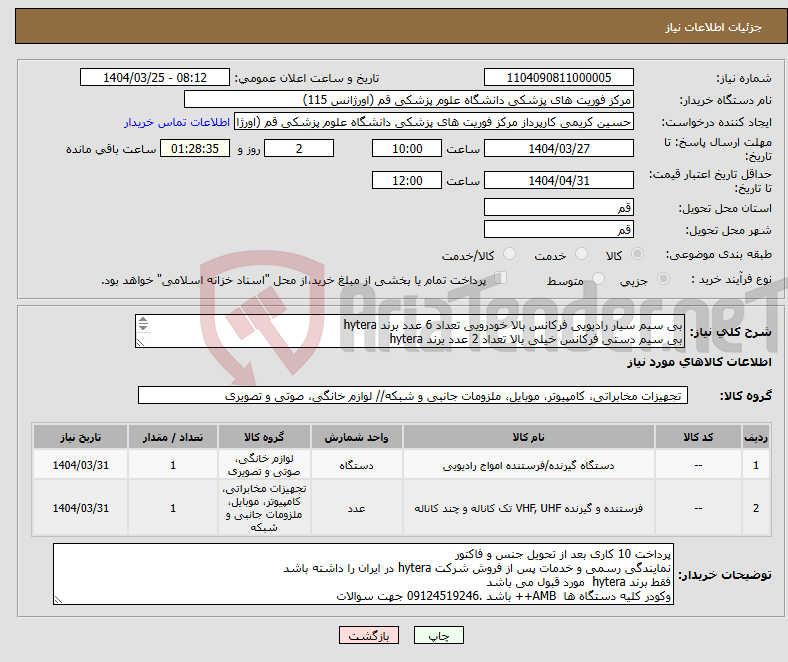
Task: Click the گروه کالا column header in table
Action: 264,437
